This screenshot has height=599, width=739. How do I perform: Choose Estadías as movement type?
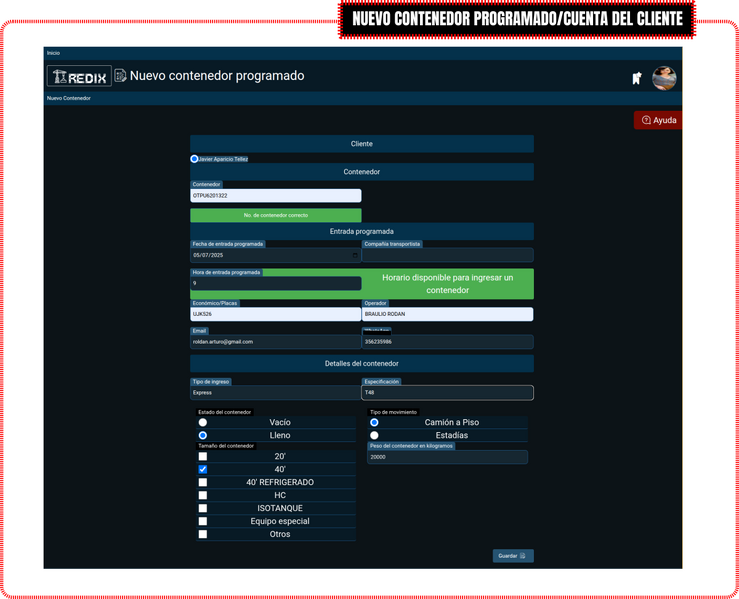coord(374,436)
